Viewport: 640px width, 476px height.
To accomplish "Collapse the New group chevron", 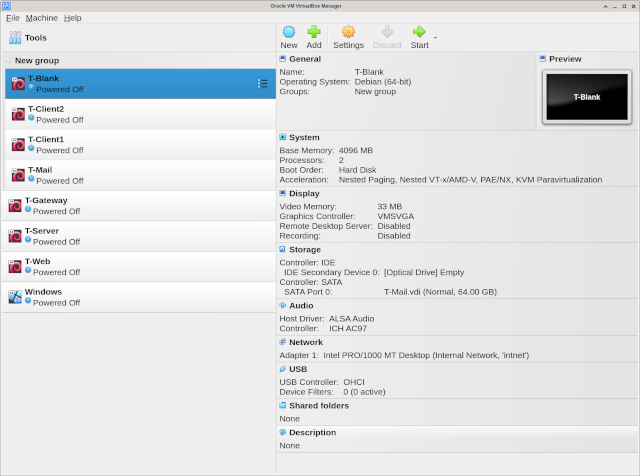I will click(x=9, y=61).
